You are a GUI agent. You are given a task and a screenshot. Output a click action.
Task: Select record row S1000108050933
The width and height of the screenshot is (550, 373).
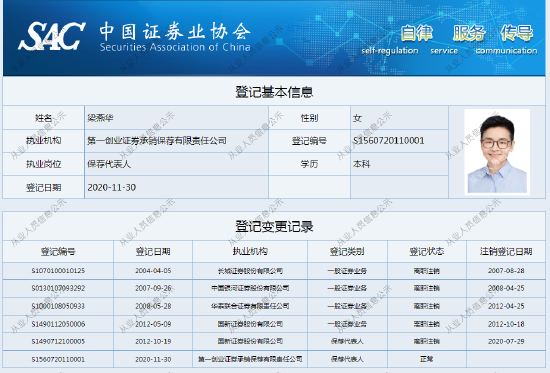pos(274,306)
